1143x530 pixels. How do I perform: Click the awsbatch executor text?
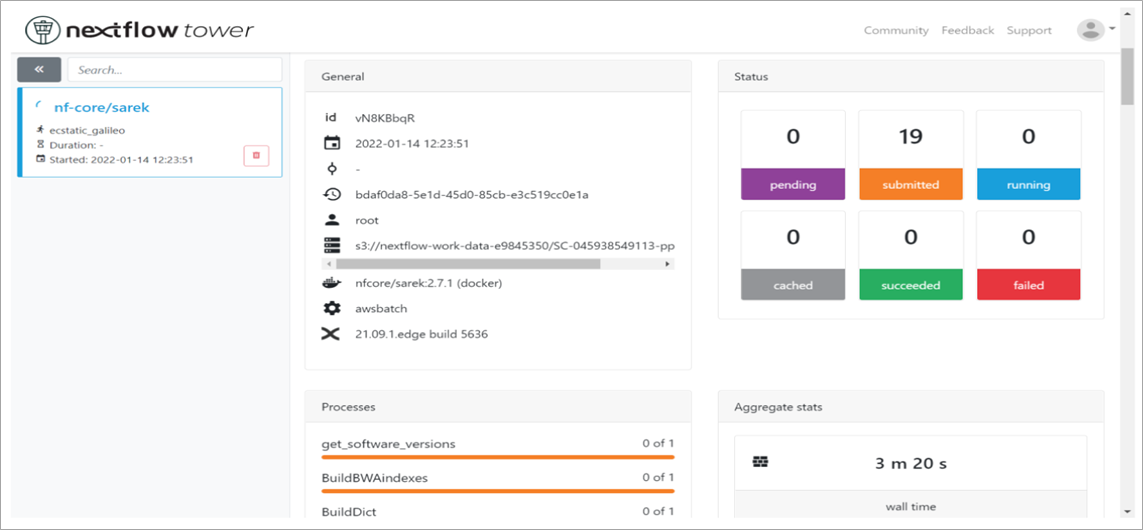(381, 309)
